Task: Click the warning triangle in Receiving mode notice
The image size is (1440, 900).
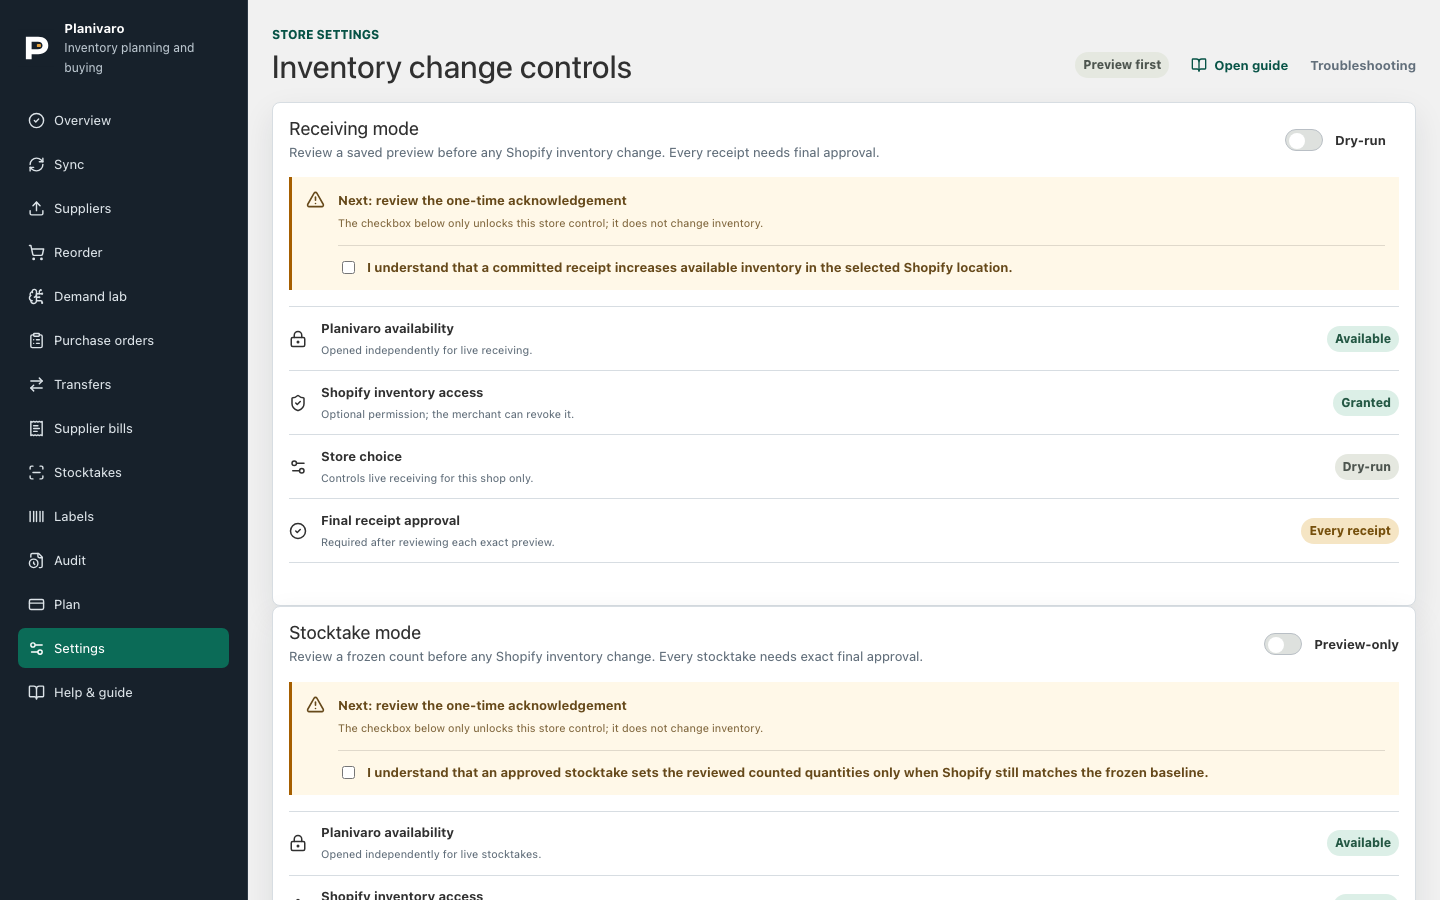Action: point(315,200)
